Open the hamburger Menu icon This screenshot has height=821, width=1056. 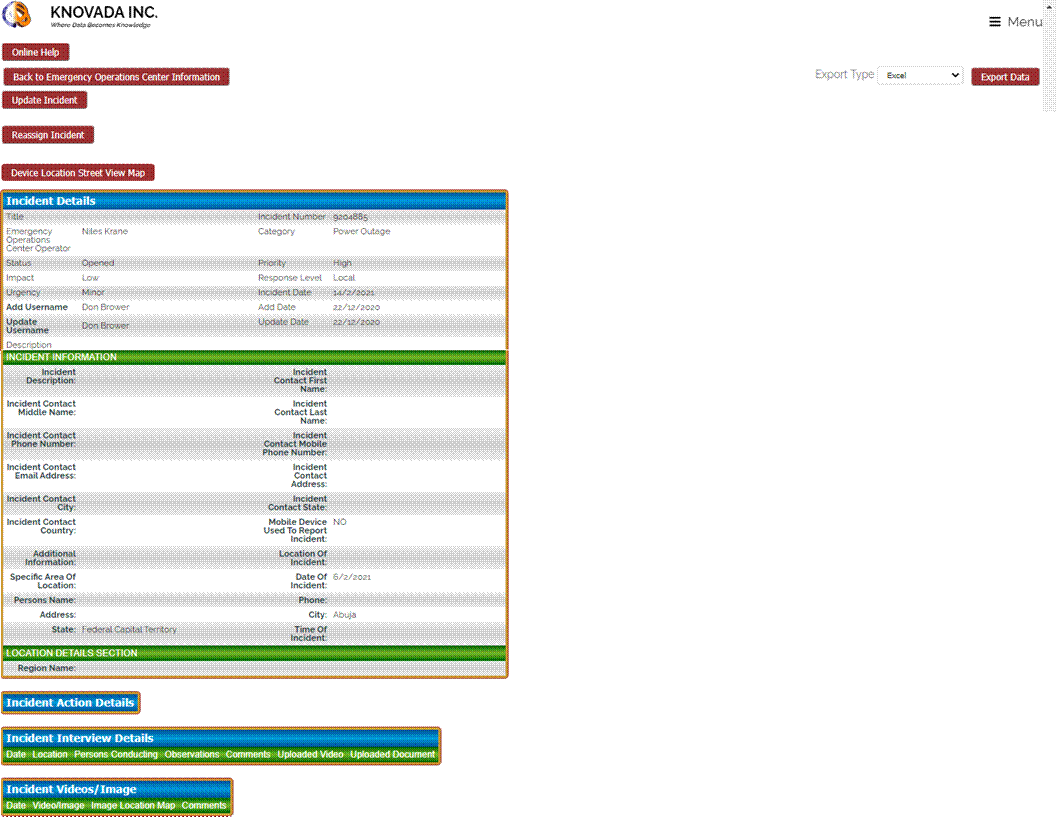[x=995, y=22]
